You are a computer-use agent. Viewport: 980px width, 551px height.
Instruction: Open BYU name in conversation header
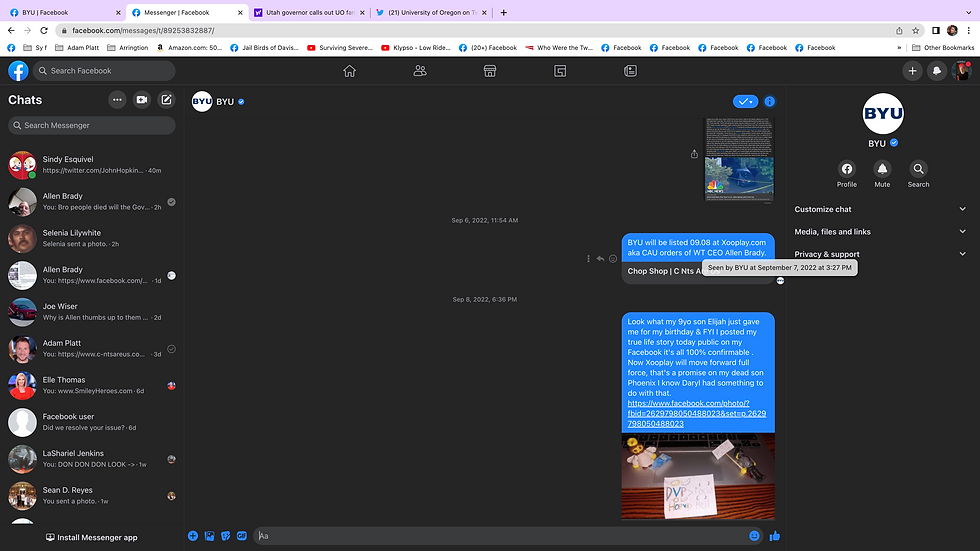[225, 101]
